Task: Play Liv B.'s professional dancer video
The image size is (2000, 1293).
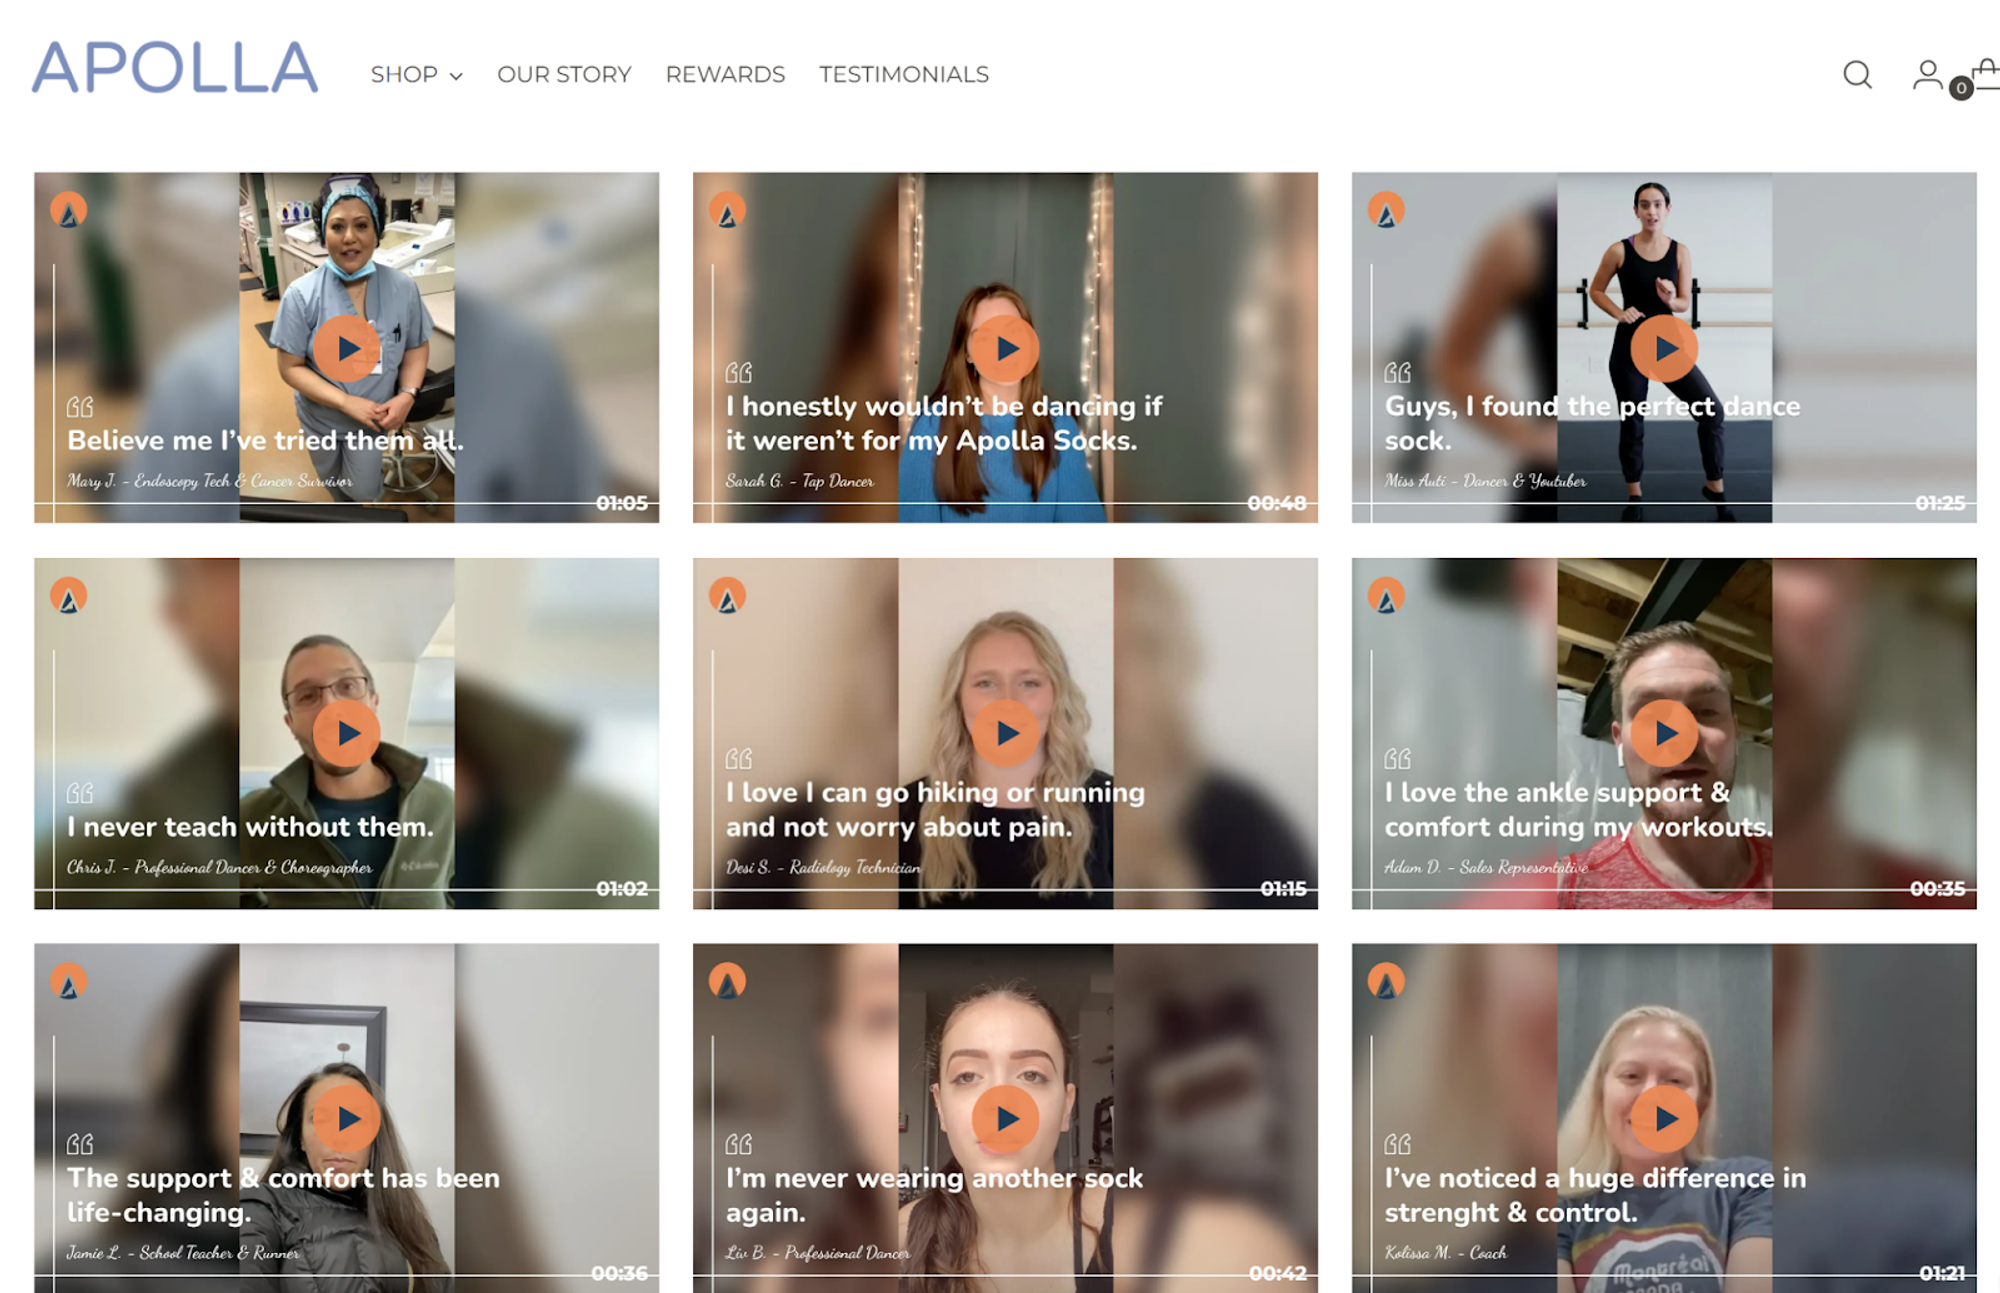Action: pos(1005,1118)
